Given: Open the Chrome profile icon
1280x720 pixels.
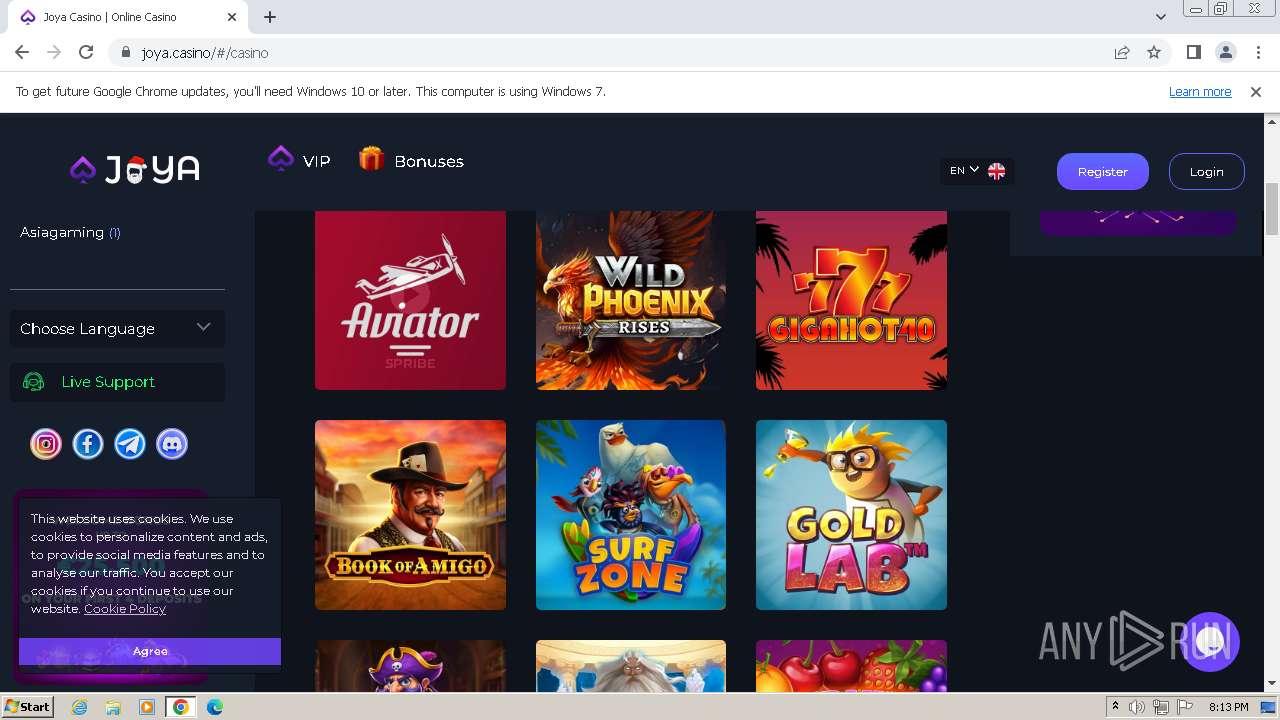Looking at the screenshot, I should pos(1225,52).
